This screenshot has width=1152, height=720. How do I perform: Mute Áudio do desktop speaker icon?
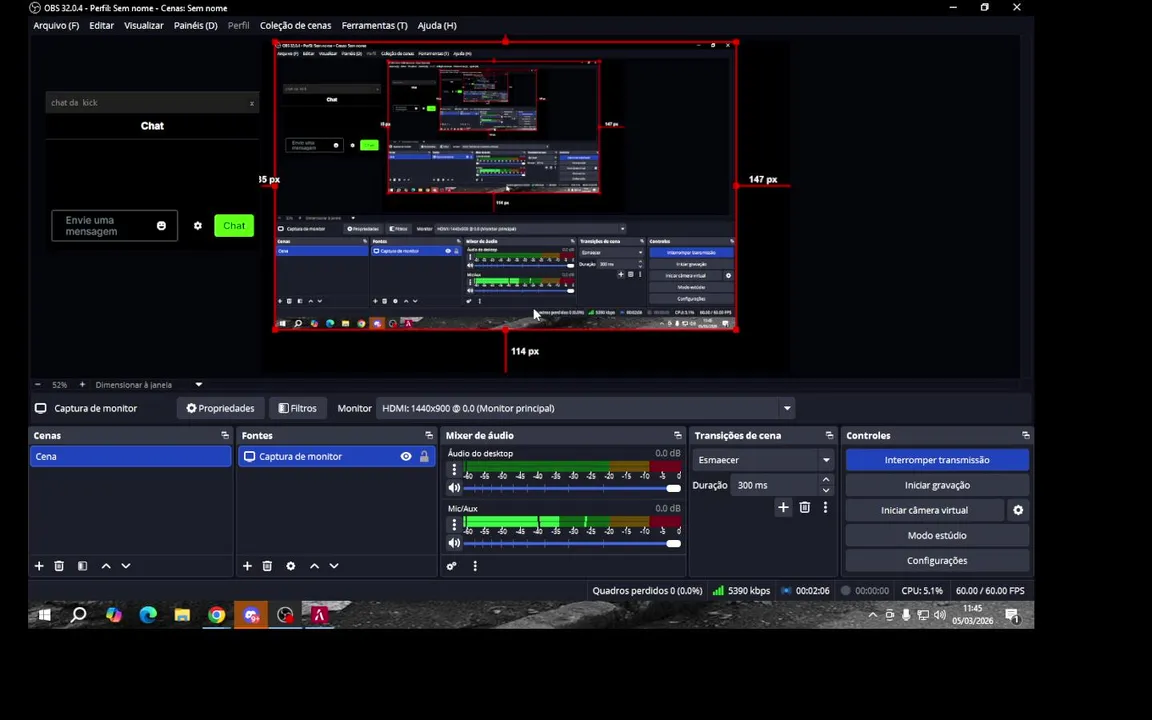pyautogui.click(x=454, y=488)
